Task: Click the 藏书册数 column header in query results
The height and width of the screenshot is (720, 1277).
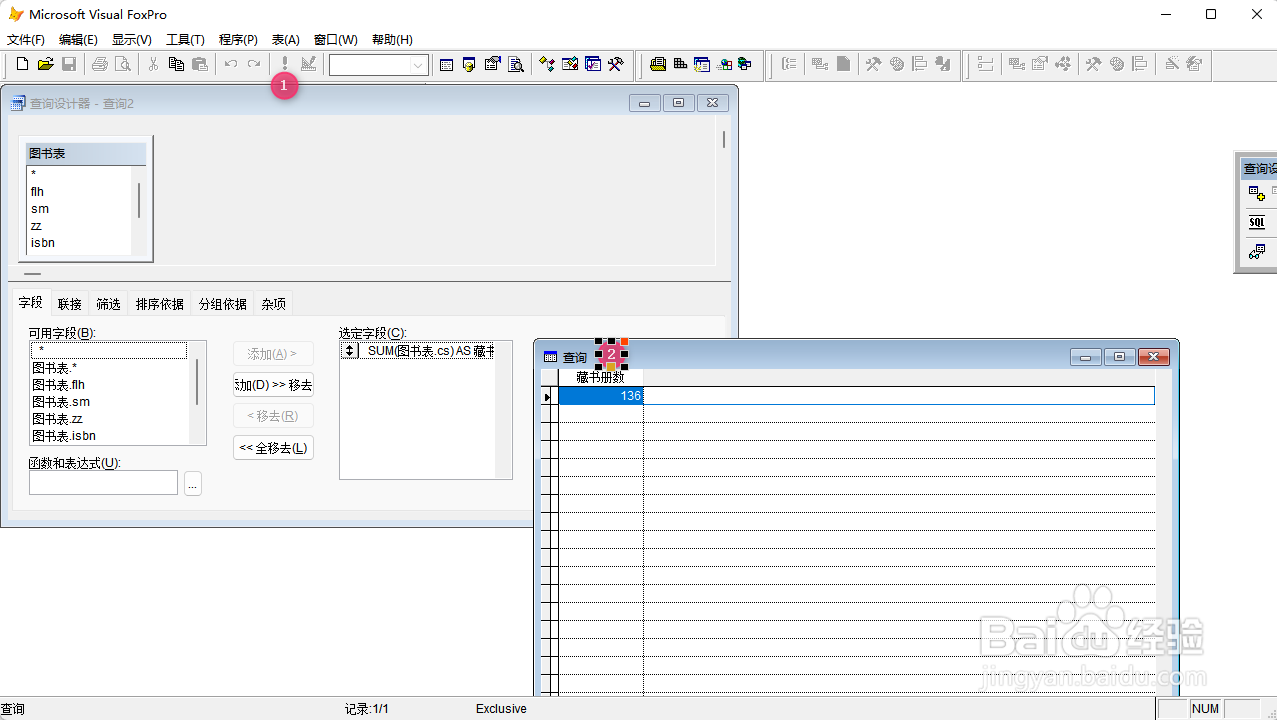Action: (x=600, y=377)
